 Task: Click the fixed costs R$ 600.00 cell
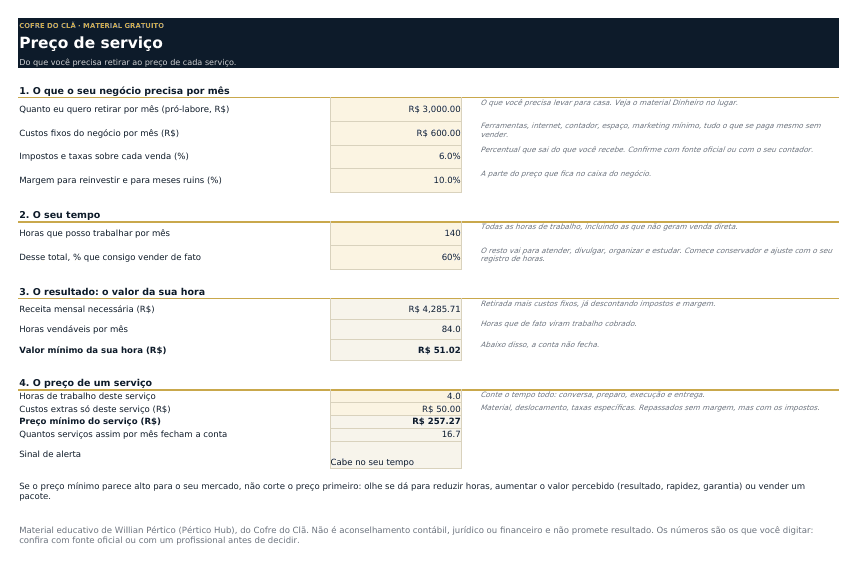(396, 133)
